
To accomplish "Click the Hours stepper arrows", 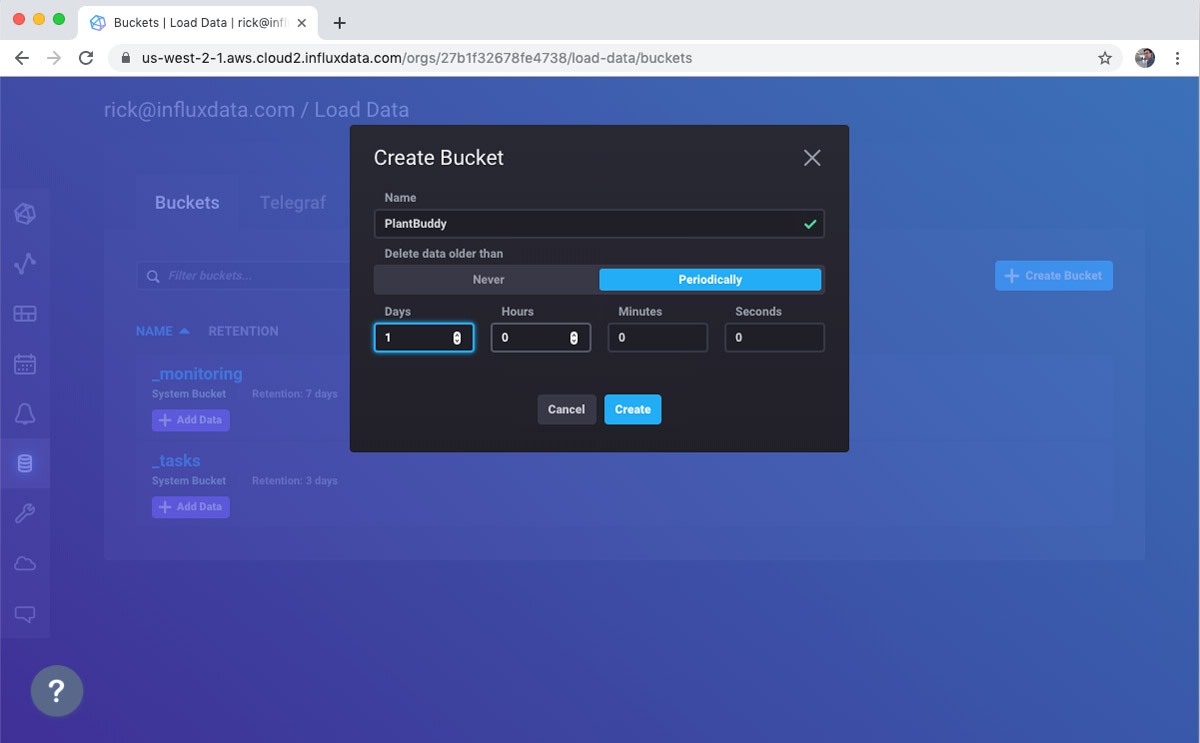I will 574,338.
